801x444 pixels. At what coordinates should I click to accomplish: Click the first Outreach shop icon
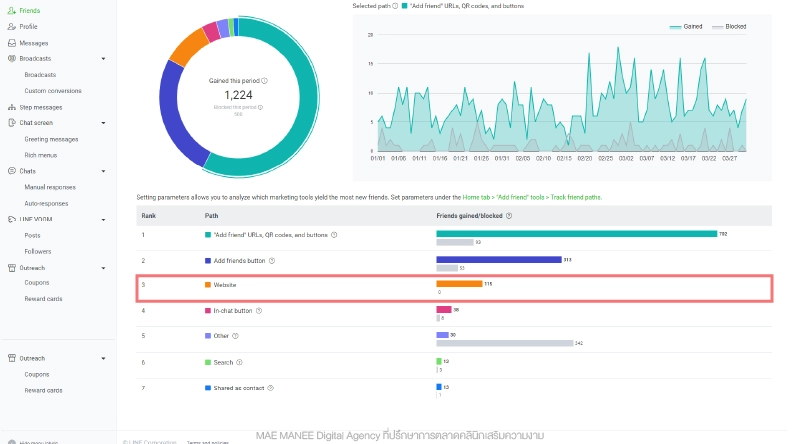(12, 268)
